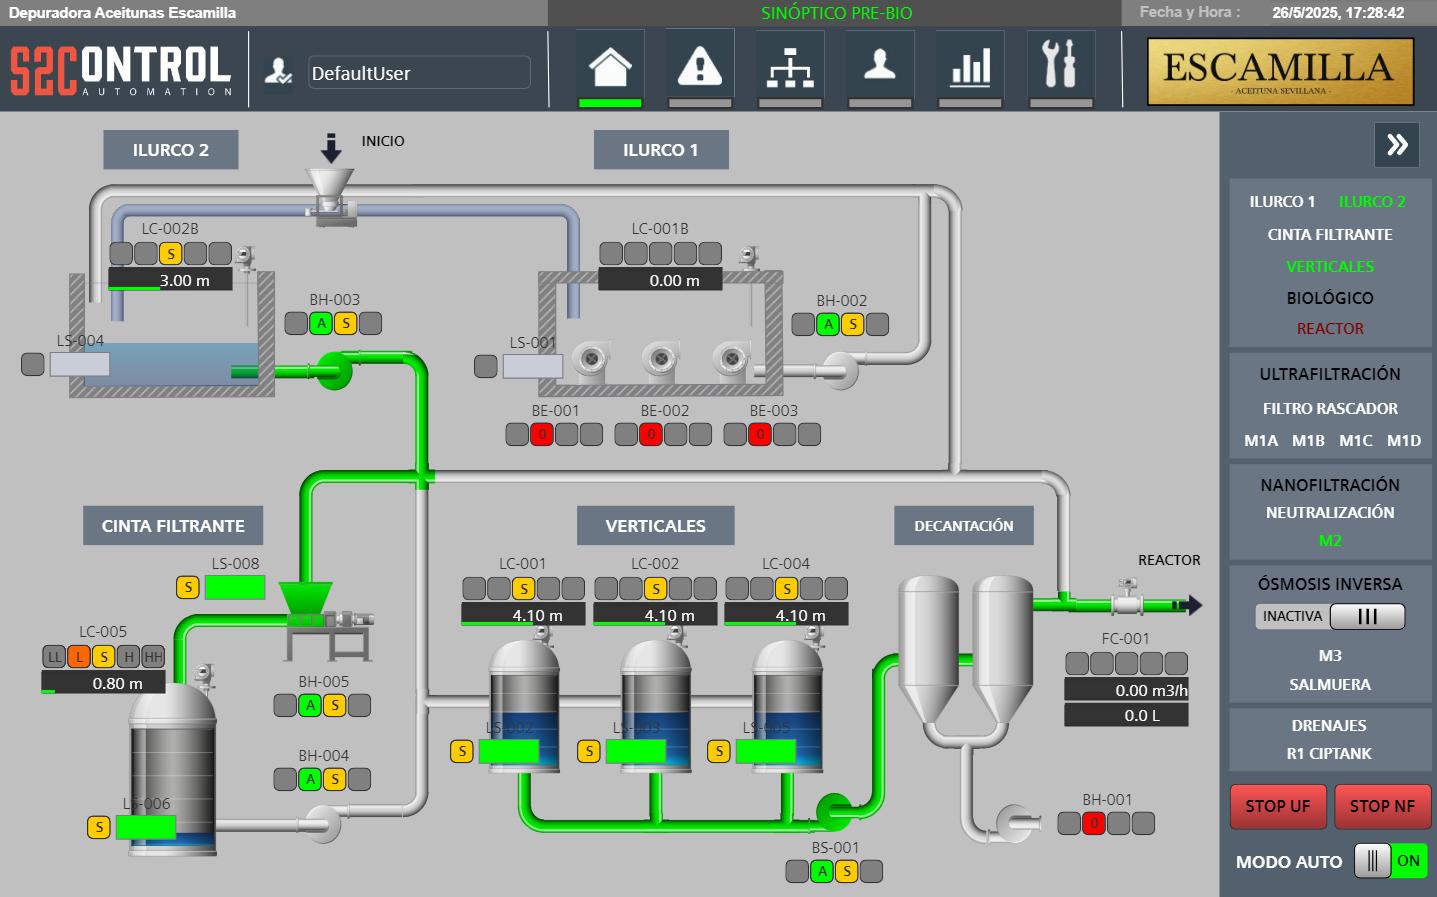Click the BH-003 pump symbol

pos(333,371)
